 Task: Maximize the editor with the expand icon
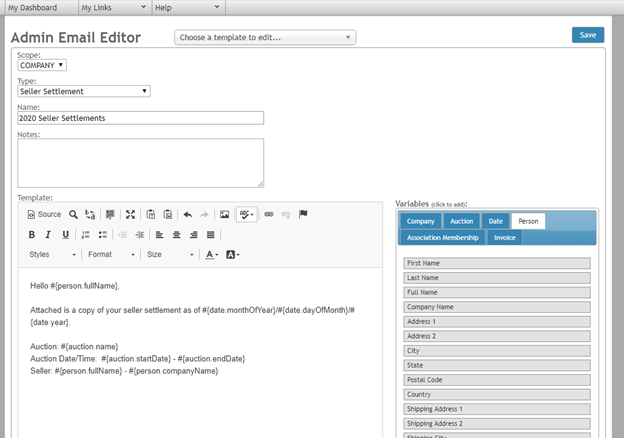point(131,214)
